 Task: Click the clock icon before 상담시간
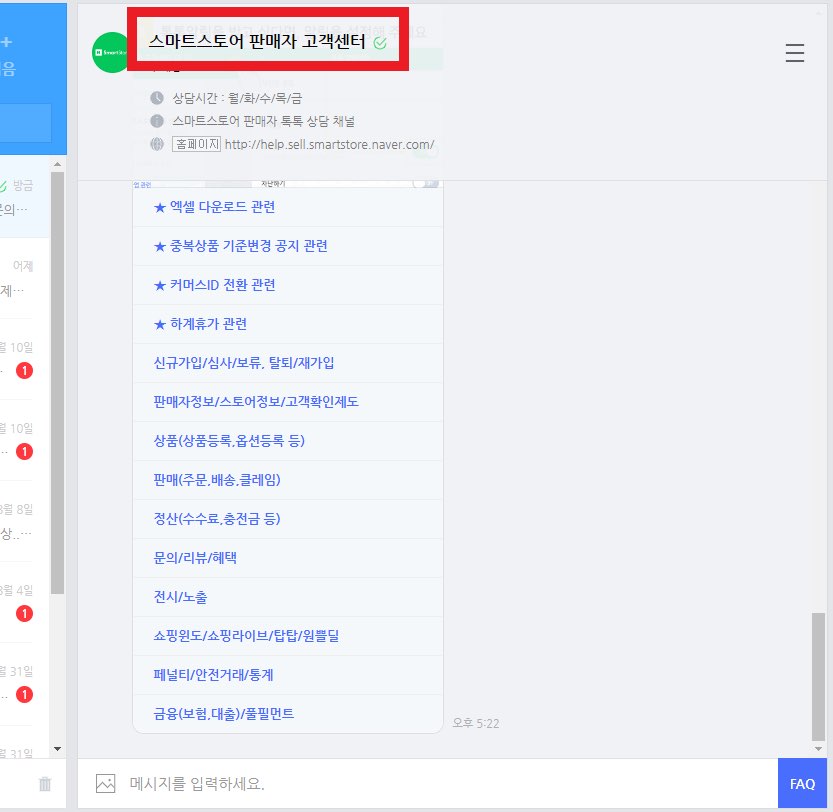pos(156,98)
